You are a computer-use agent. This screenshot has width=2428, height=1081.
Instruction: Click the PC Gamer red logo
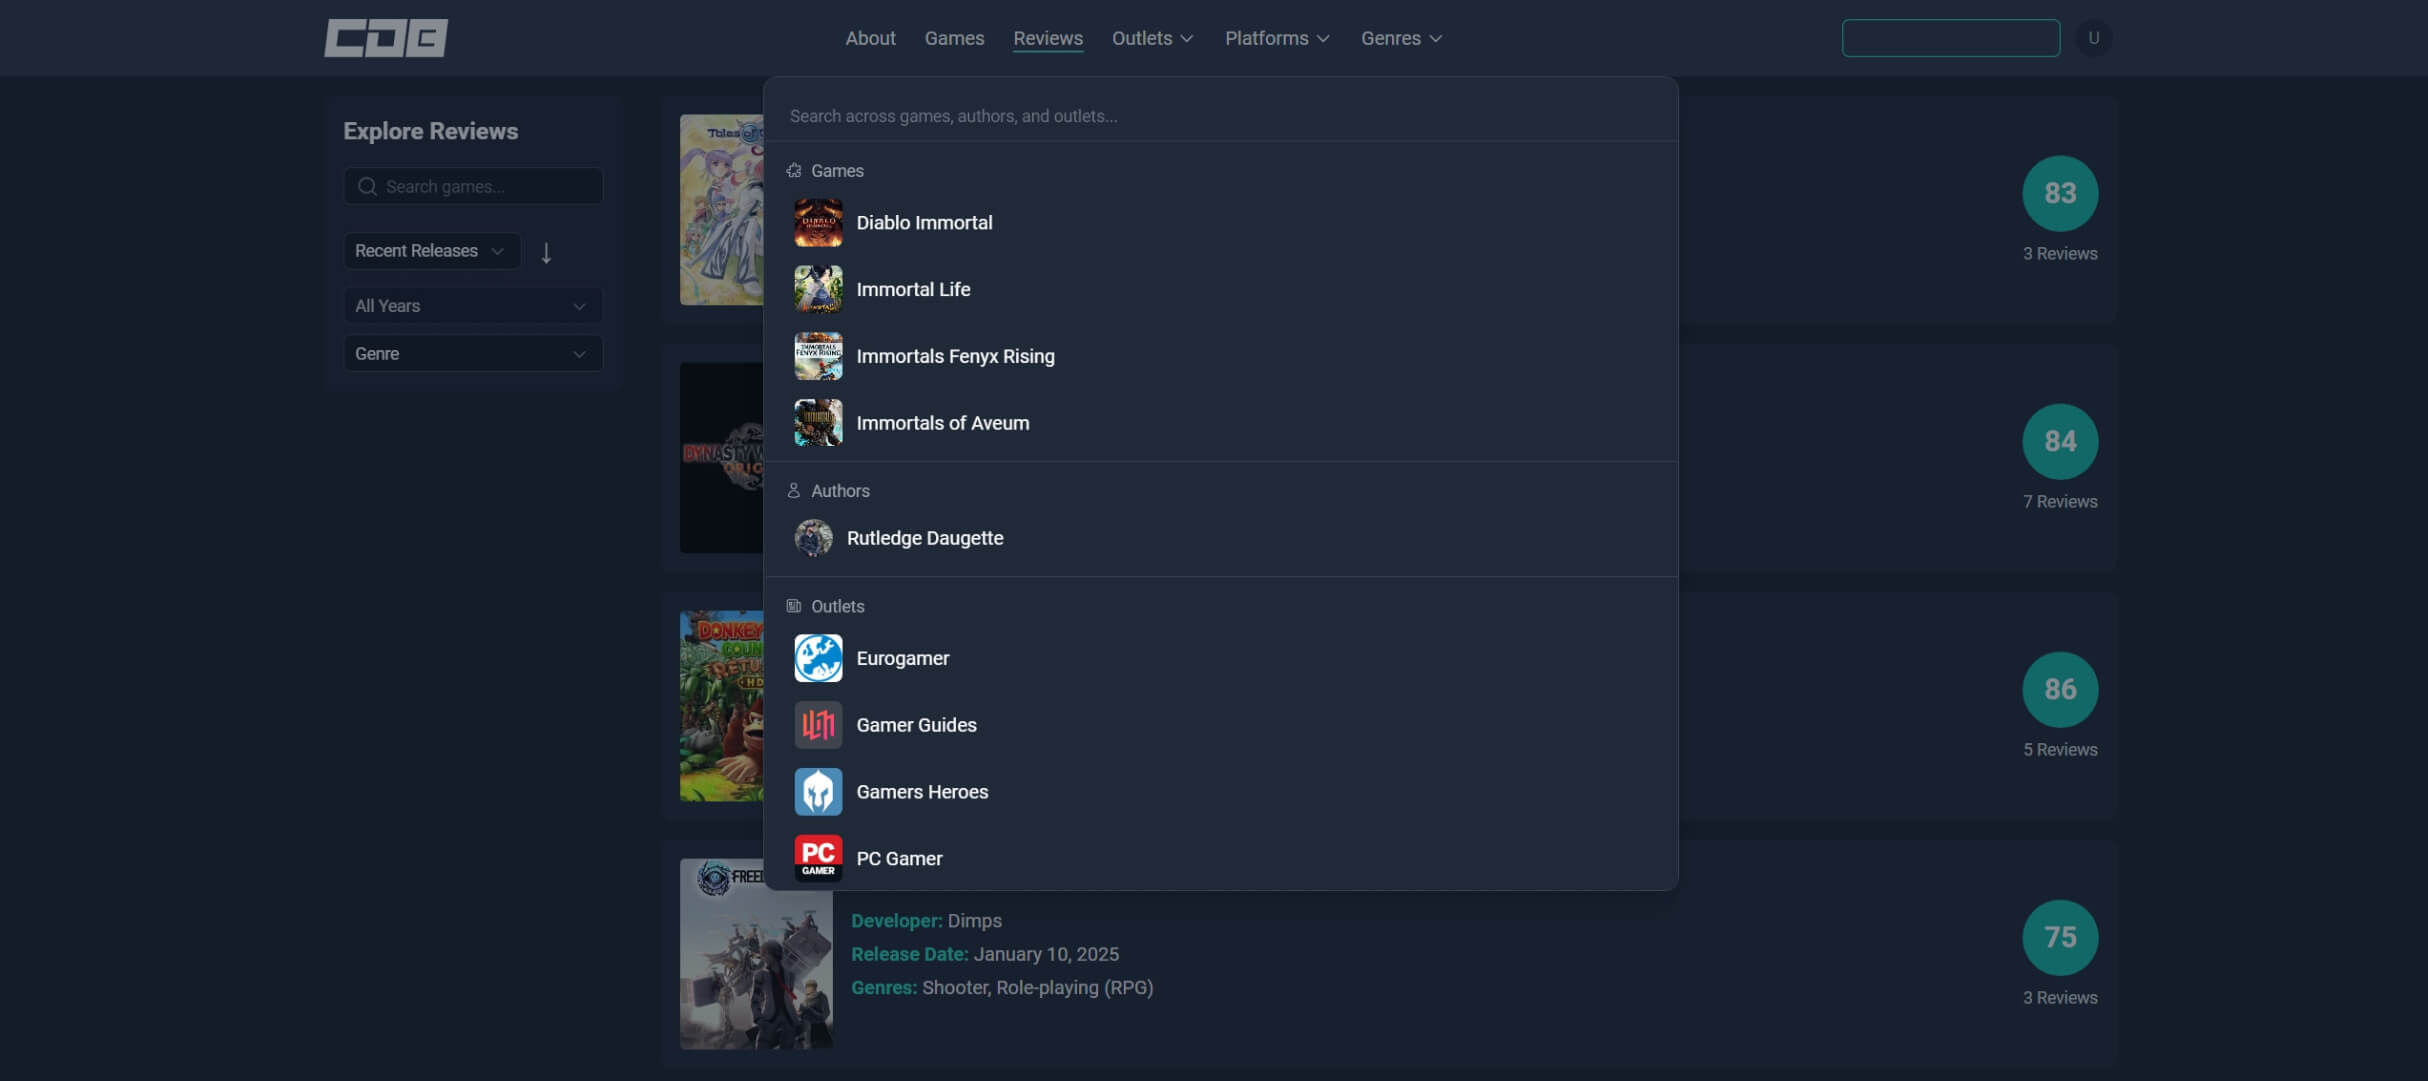pyautogui.click(x=818, y=858)
